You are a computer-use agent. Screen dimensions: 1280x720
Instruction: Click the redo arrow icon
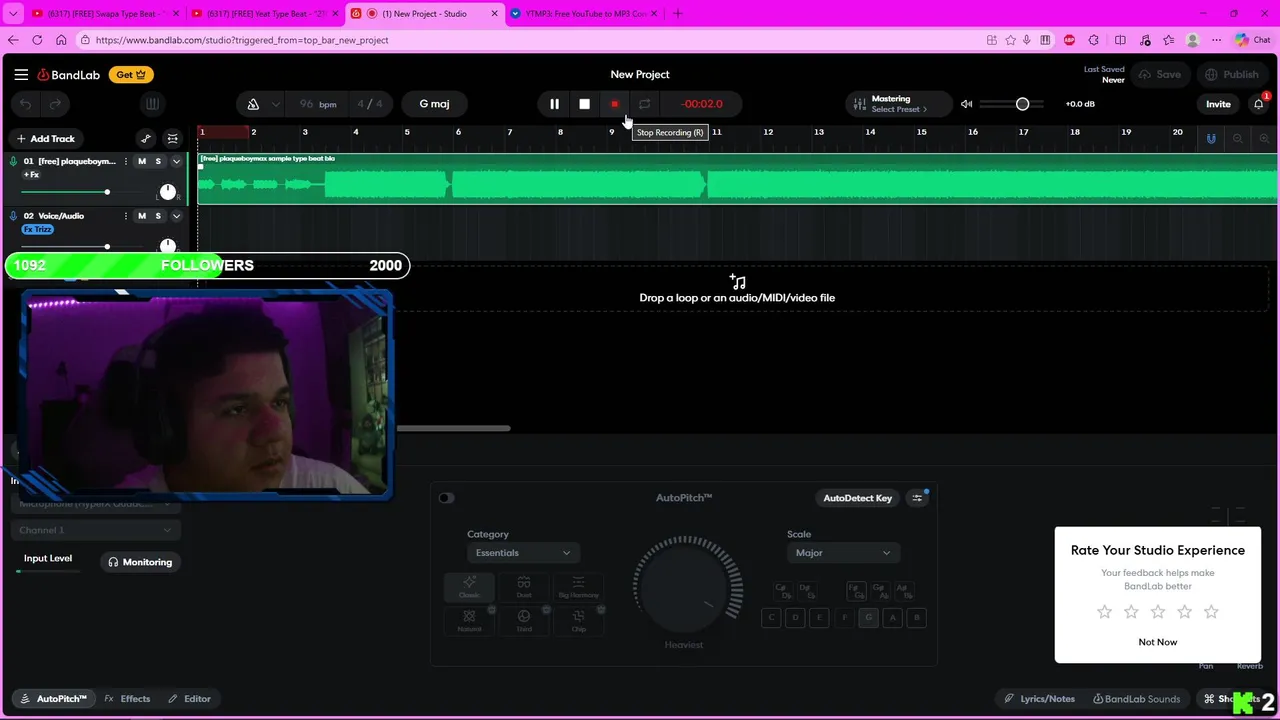[x=55, y=104]
